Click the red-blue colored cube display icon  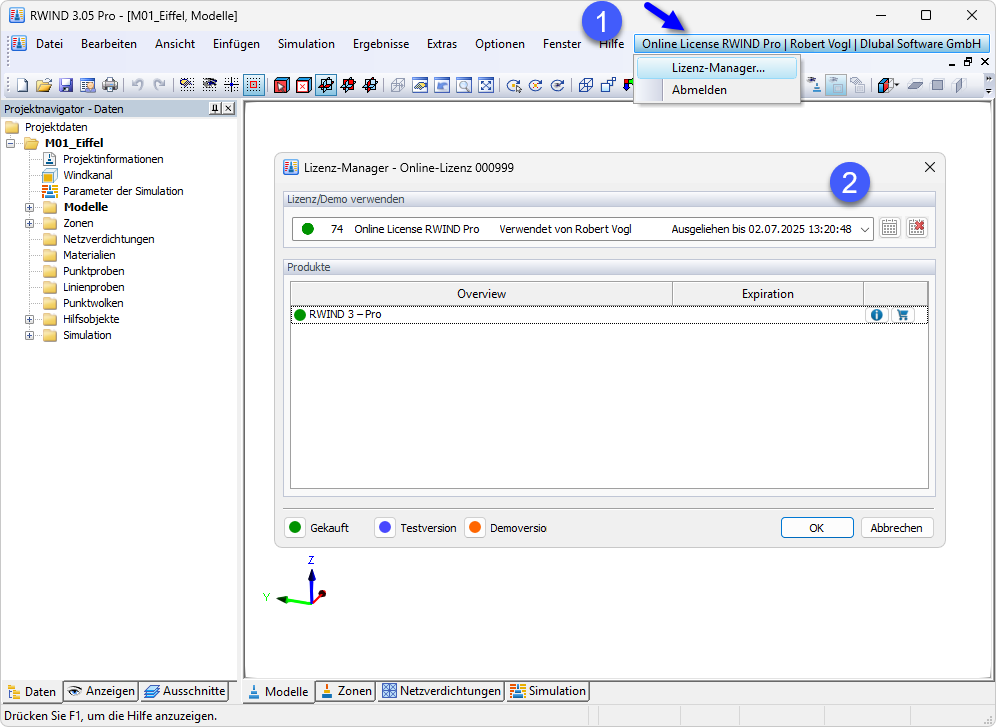click(x=885, y=85)
